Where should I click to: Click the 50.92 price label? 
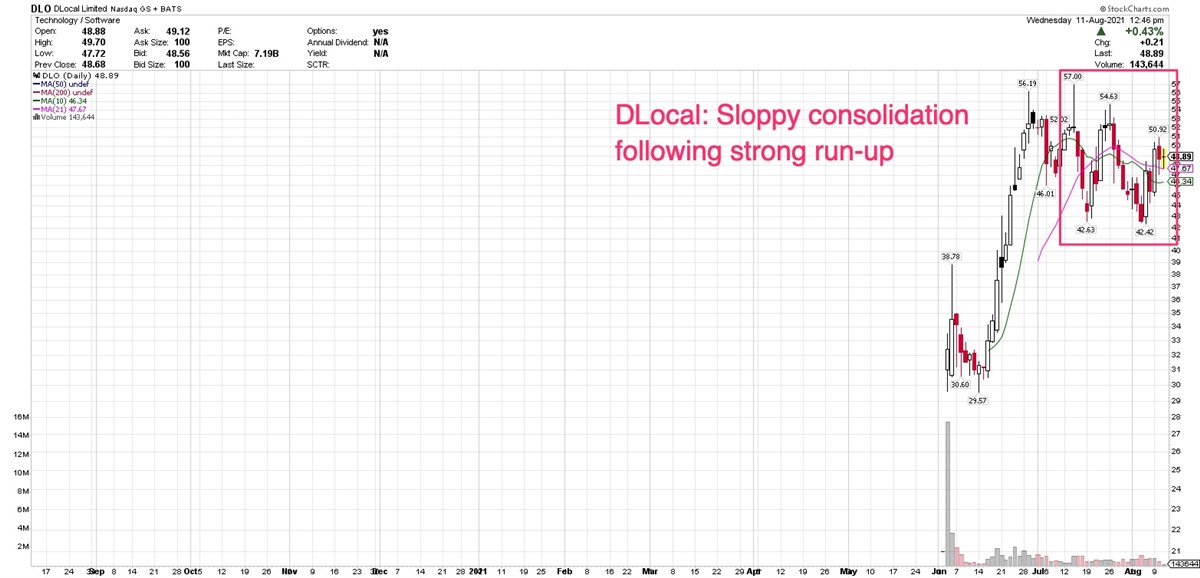pos(1158,128)
